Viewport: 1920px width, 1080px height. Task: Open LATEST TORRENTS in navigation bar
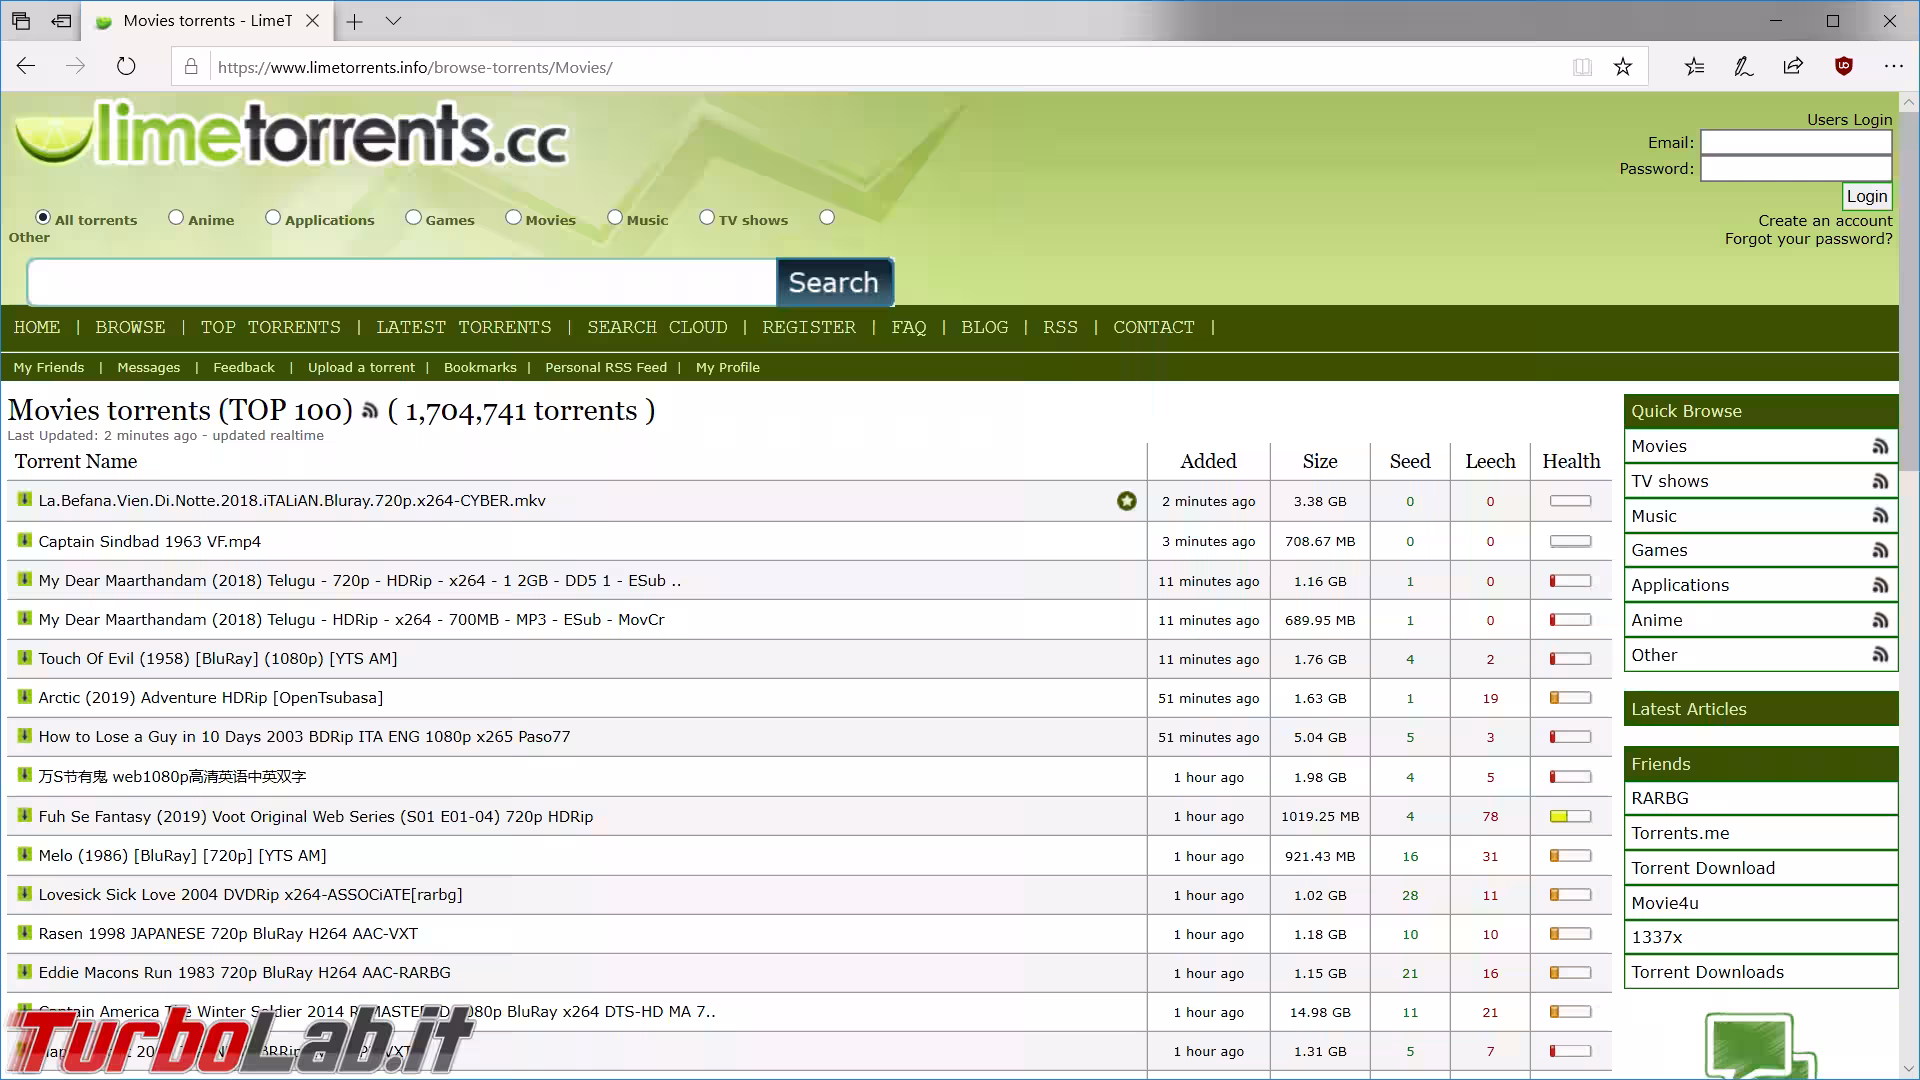(x=464, y=327)
